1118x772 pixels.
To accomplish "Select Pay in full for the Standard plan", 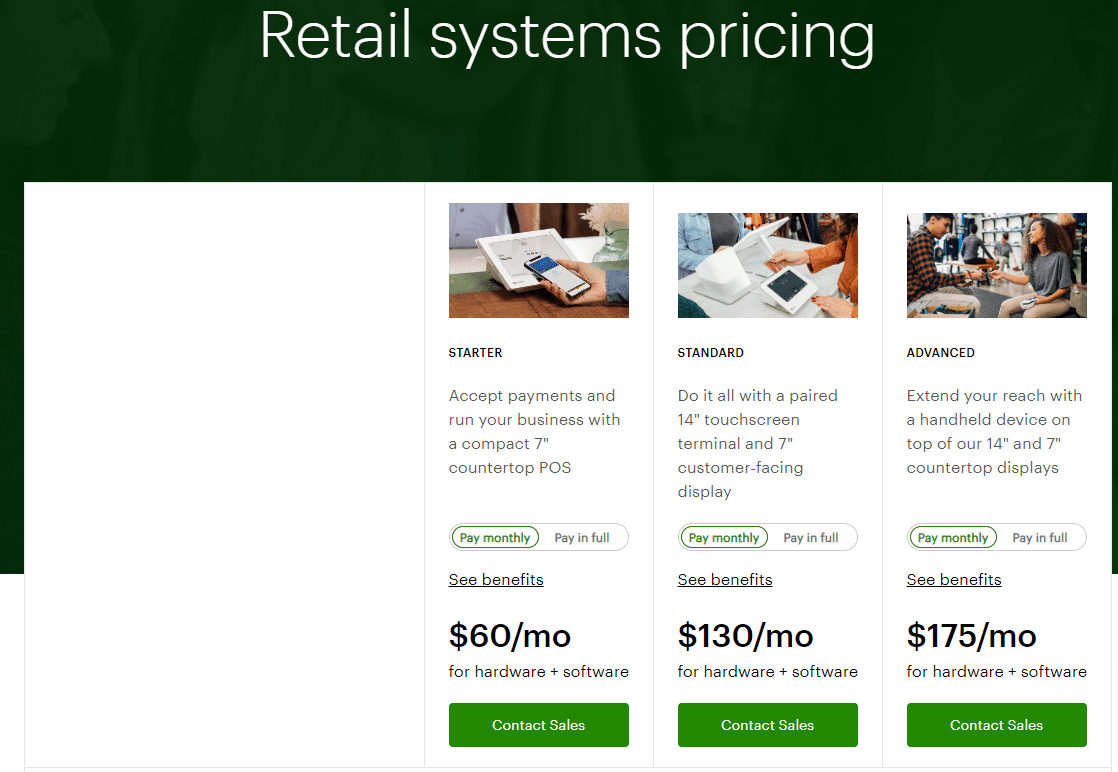I will [x=813, y=537].
